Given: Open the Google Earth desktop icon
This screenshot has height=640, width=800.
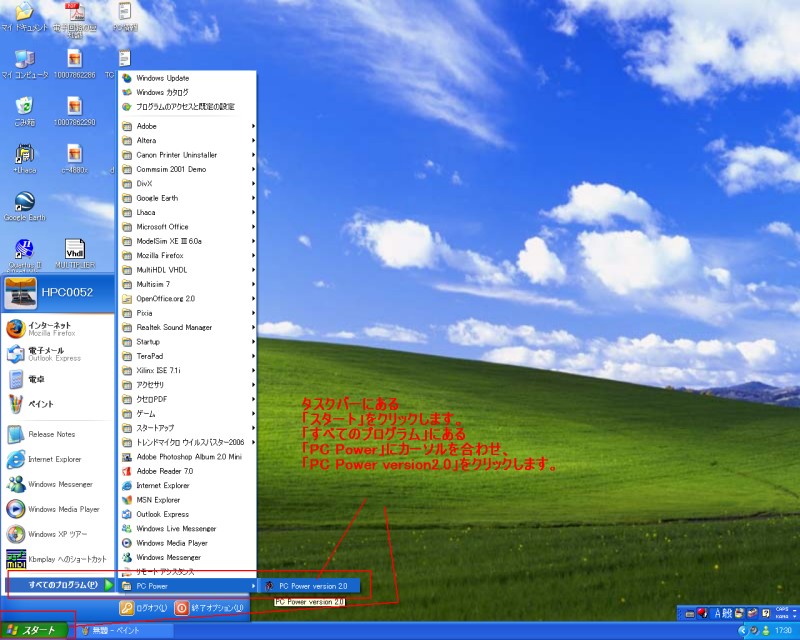Looking at the screenshot, I should click(x=24, y=207).
